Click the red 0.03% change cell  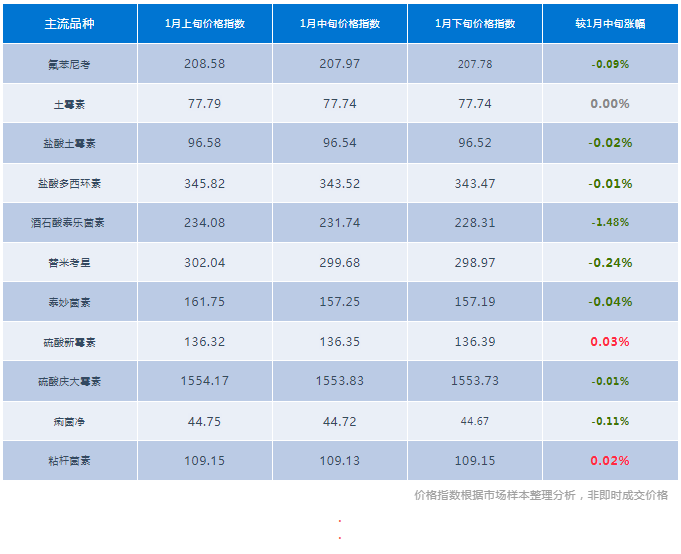610,342
